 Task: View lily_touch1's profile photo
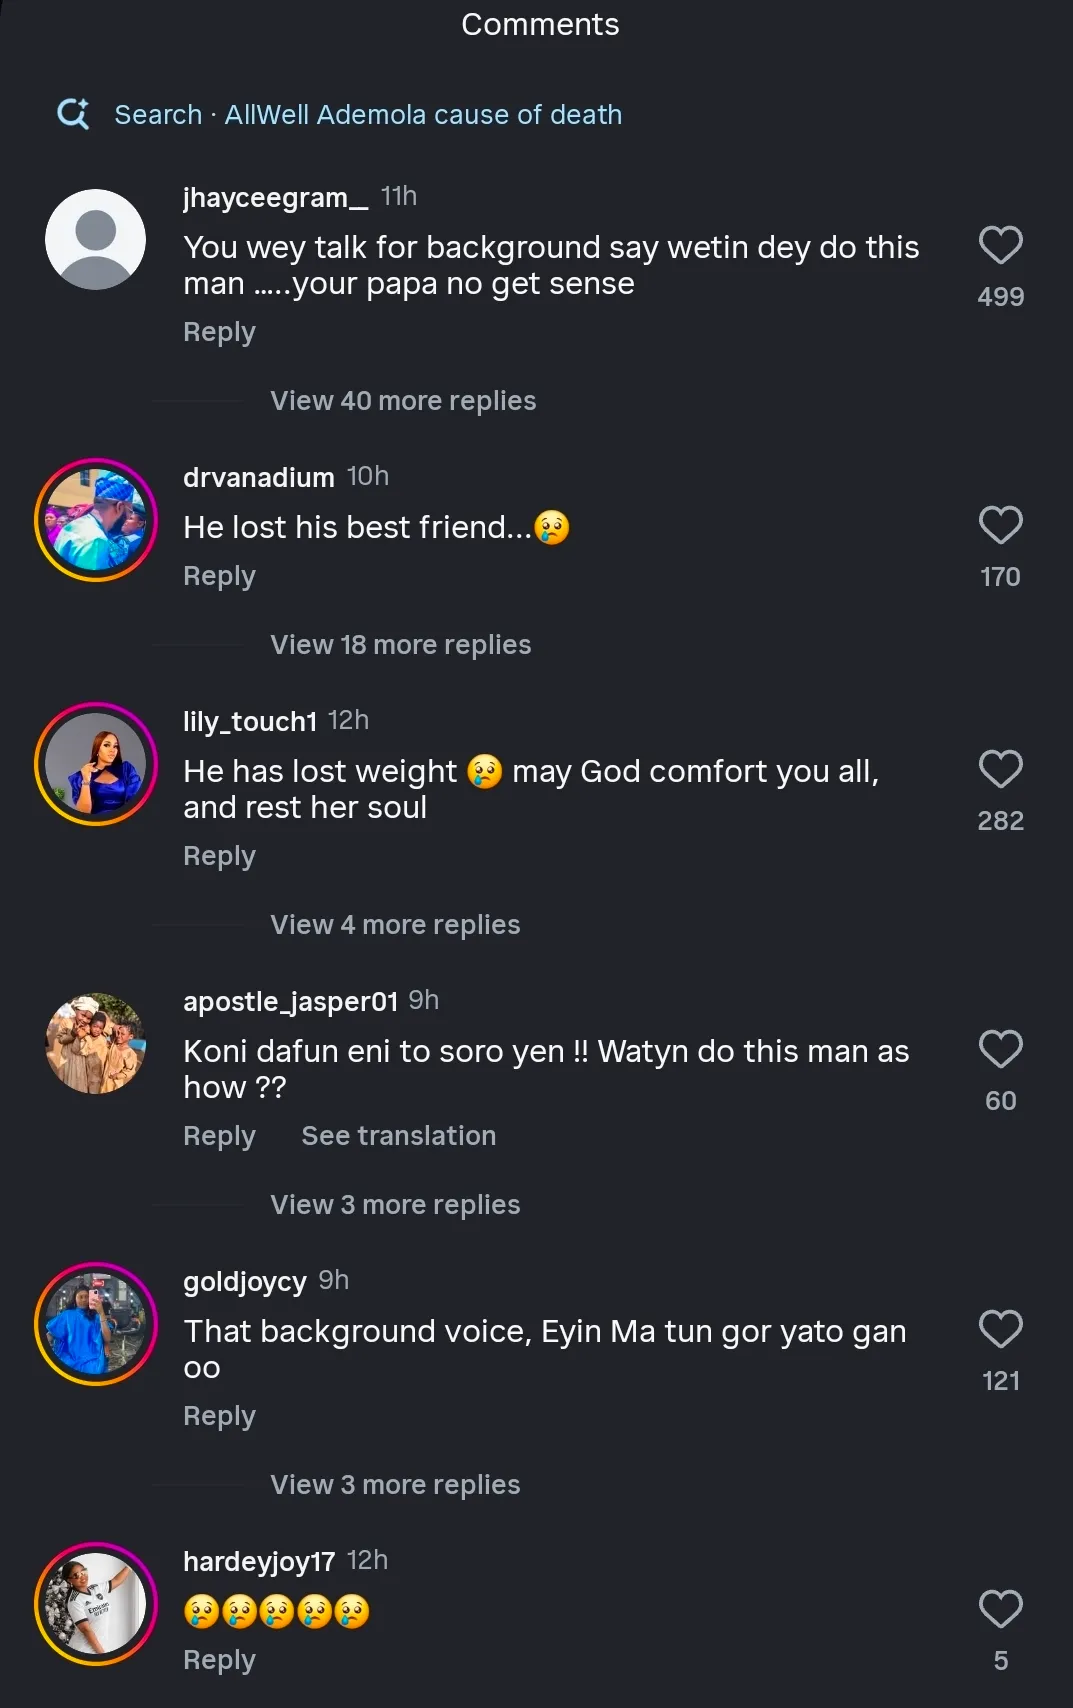[x=96, y=764]
